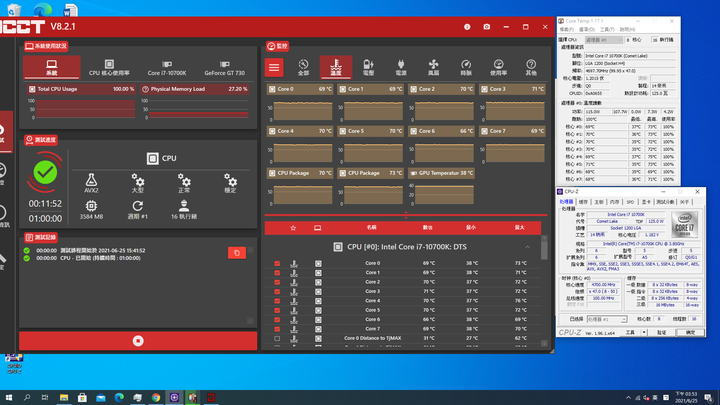
Task: Click the validate button in CPU-Z
Action: [661, 332]
